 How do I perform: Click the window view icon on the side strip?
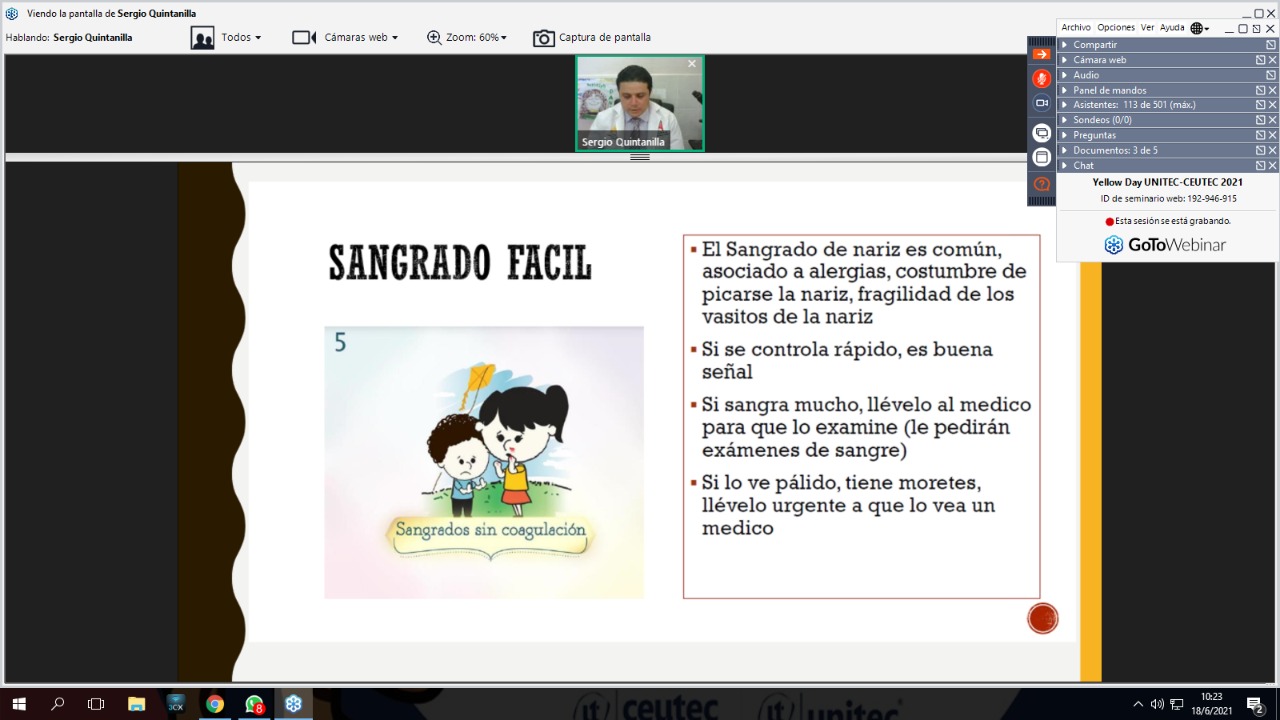tap(1041, 157)
